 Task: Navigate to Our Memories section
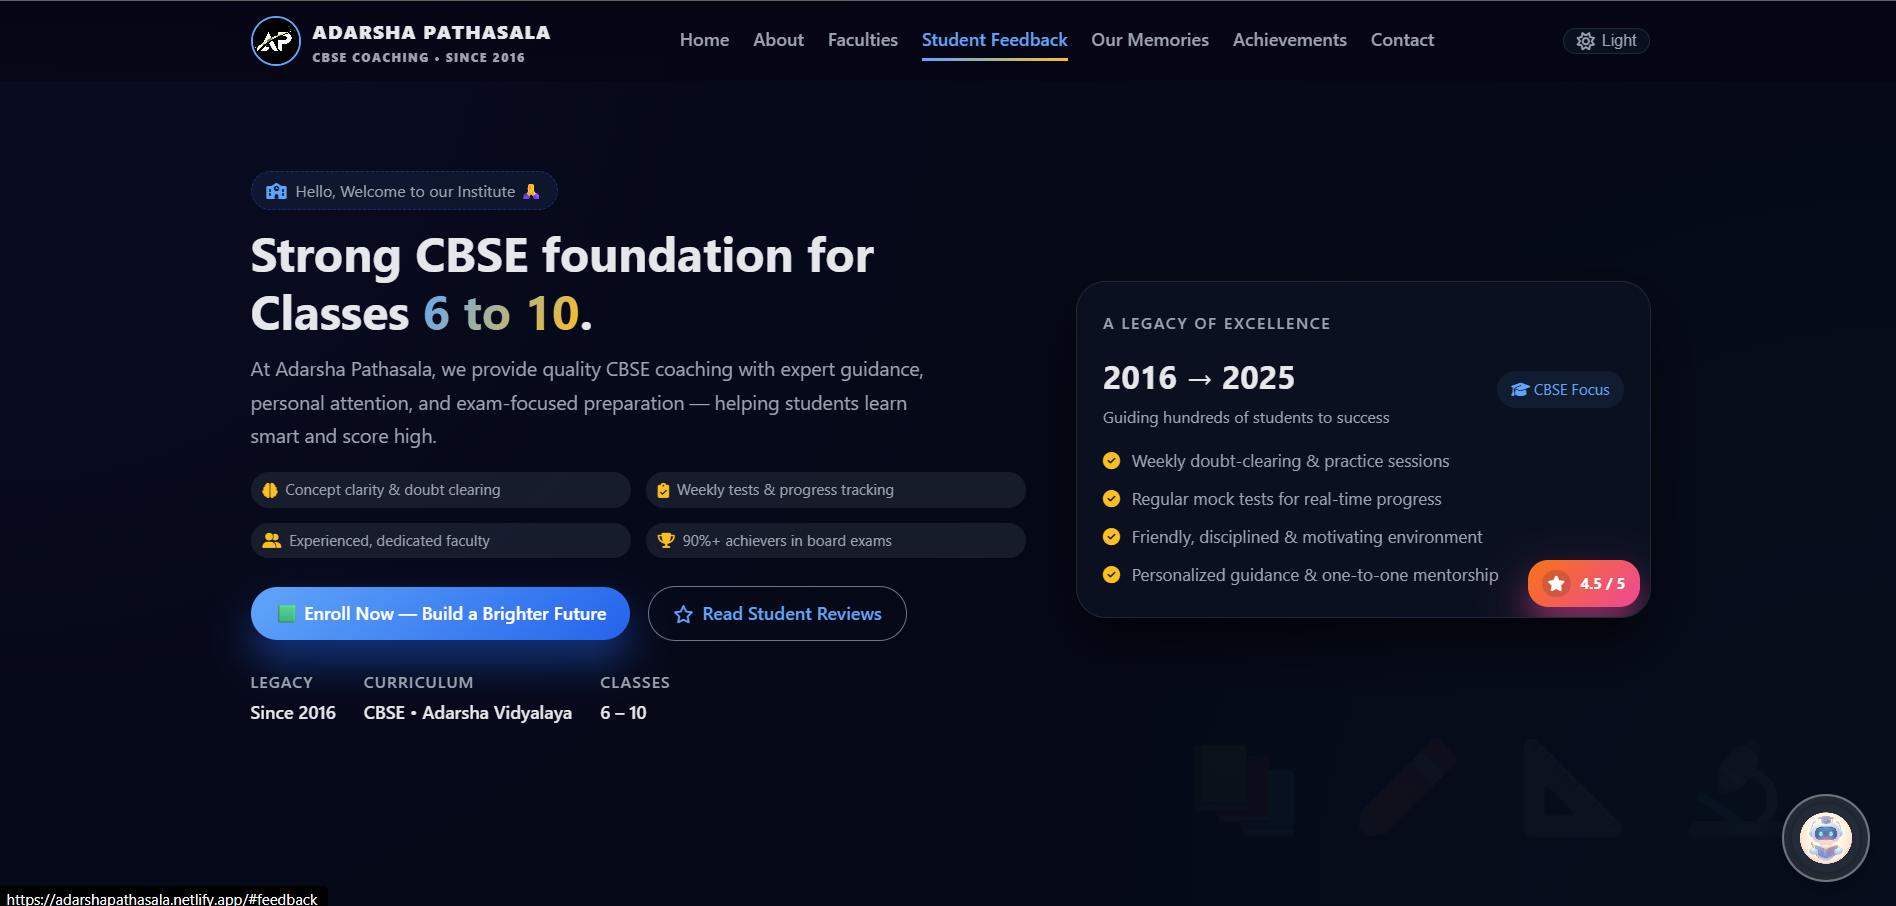(x=1150, y=40)
